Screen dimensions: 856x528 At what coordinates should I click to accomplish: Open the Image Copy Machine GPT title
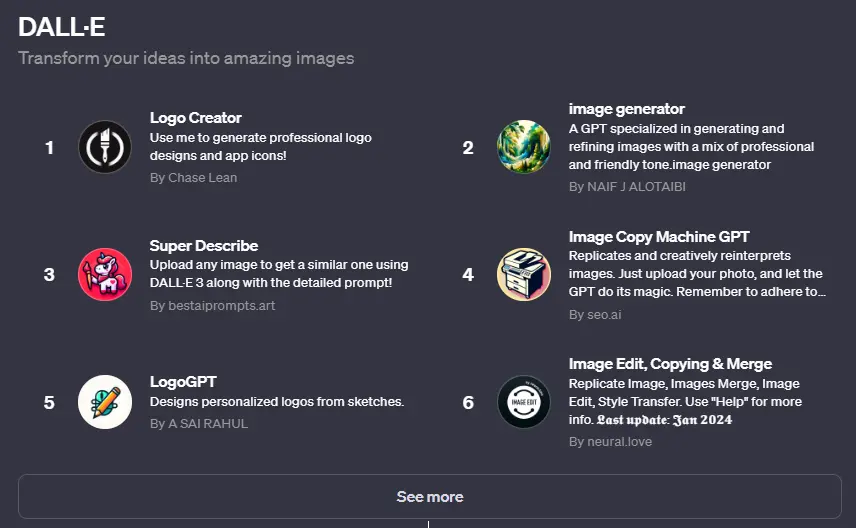(x=659, y=237)
